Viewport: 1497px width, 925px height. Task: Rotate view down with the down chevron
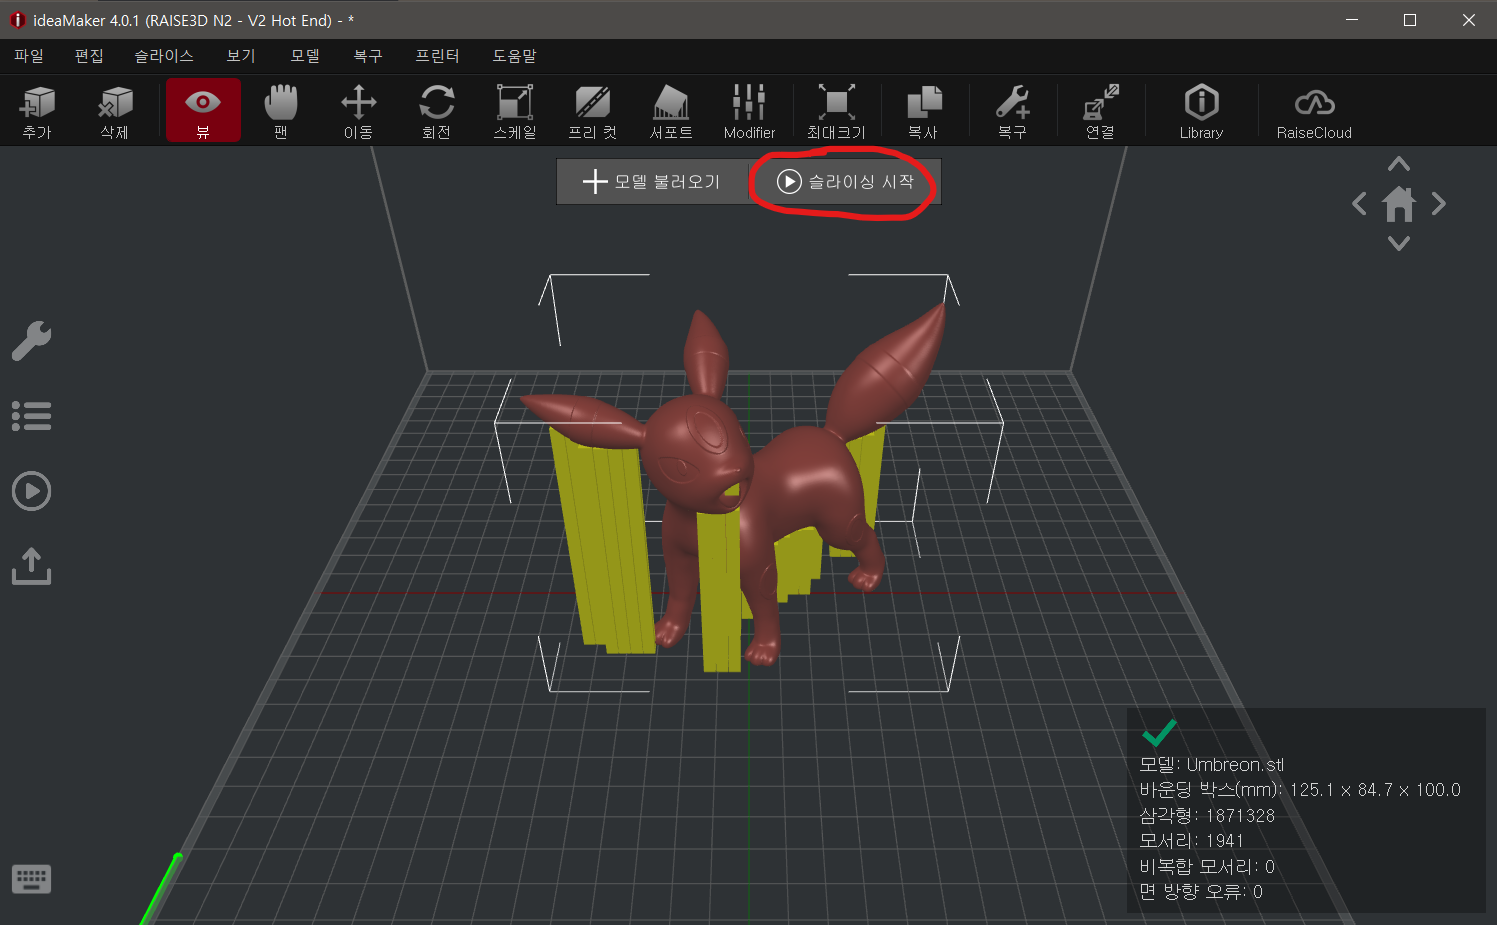[x=1399, y=243]
